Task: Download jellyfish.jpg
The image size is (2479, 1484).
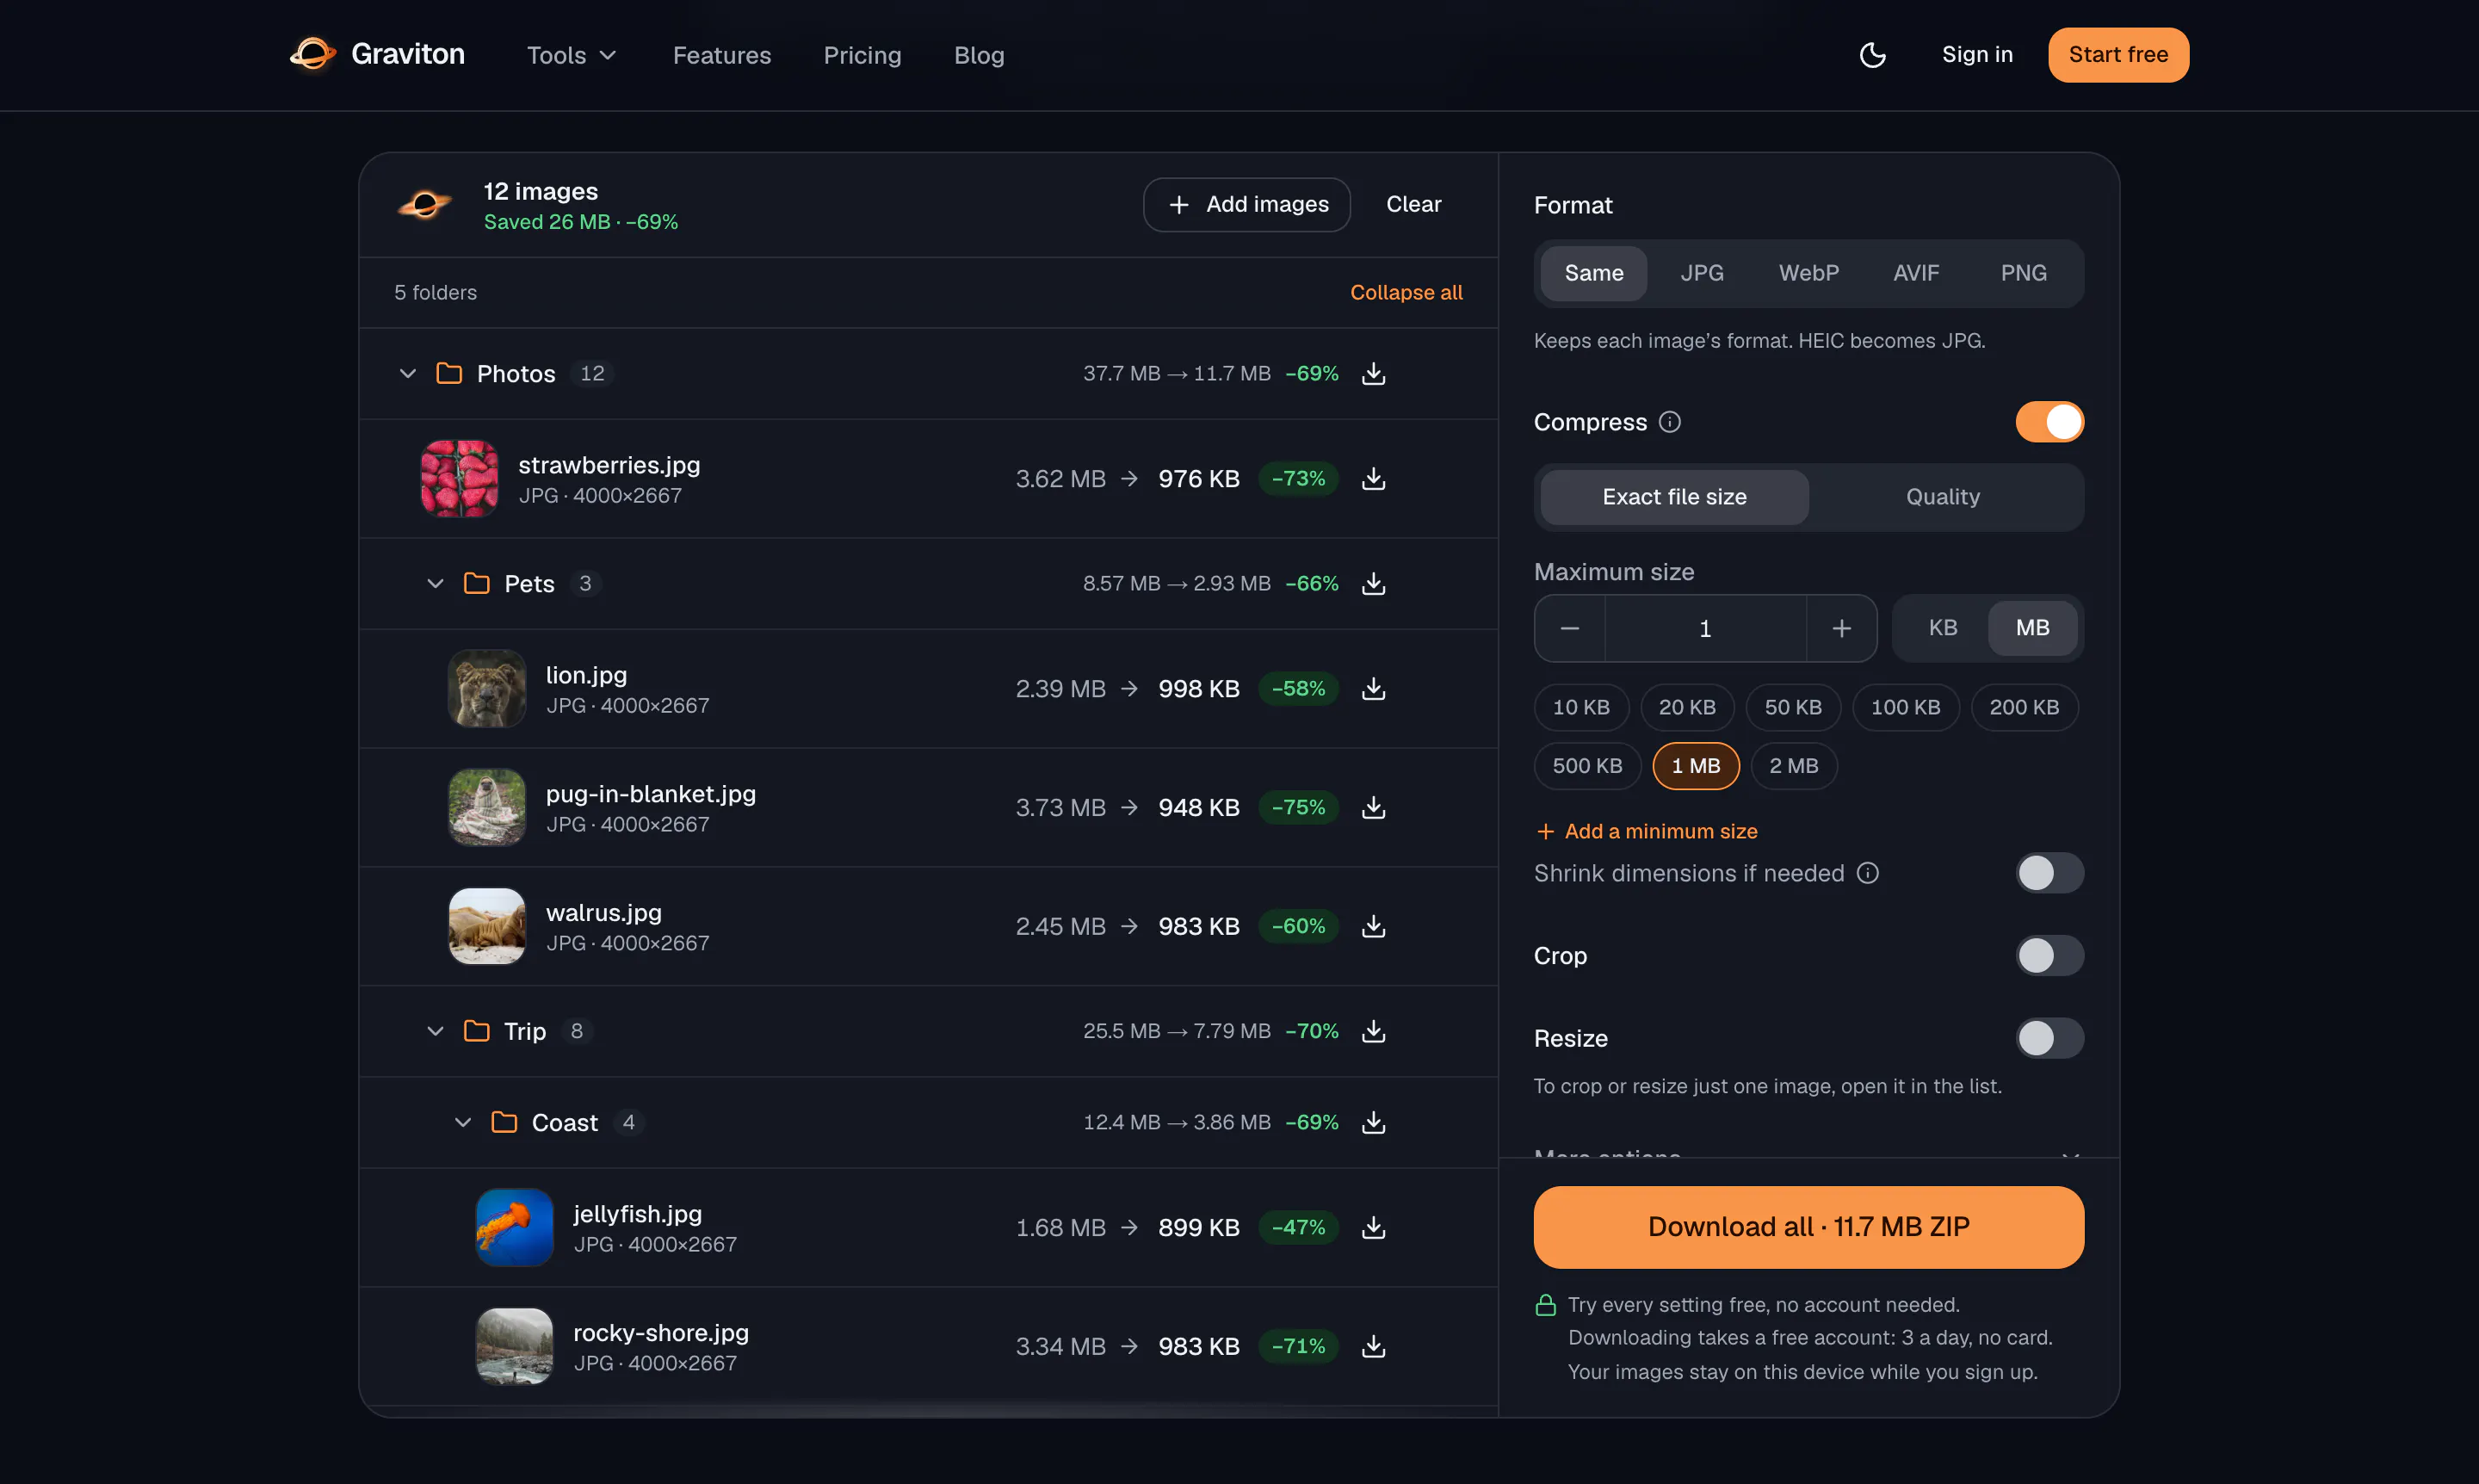Action: click(x=1374, y=1227)
